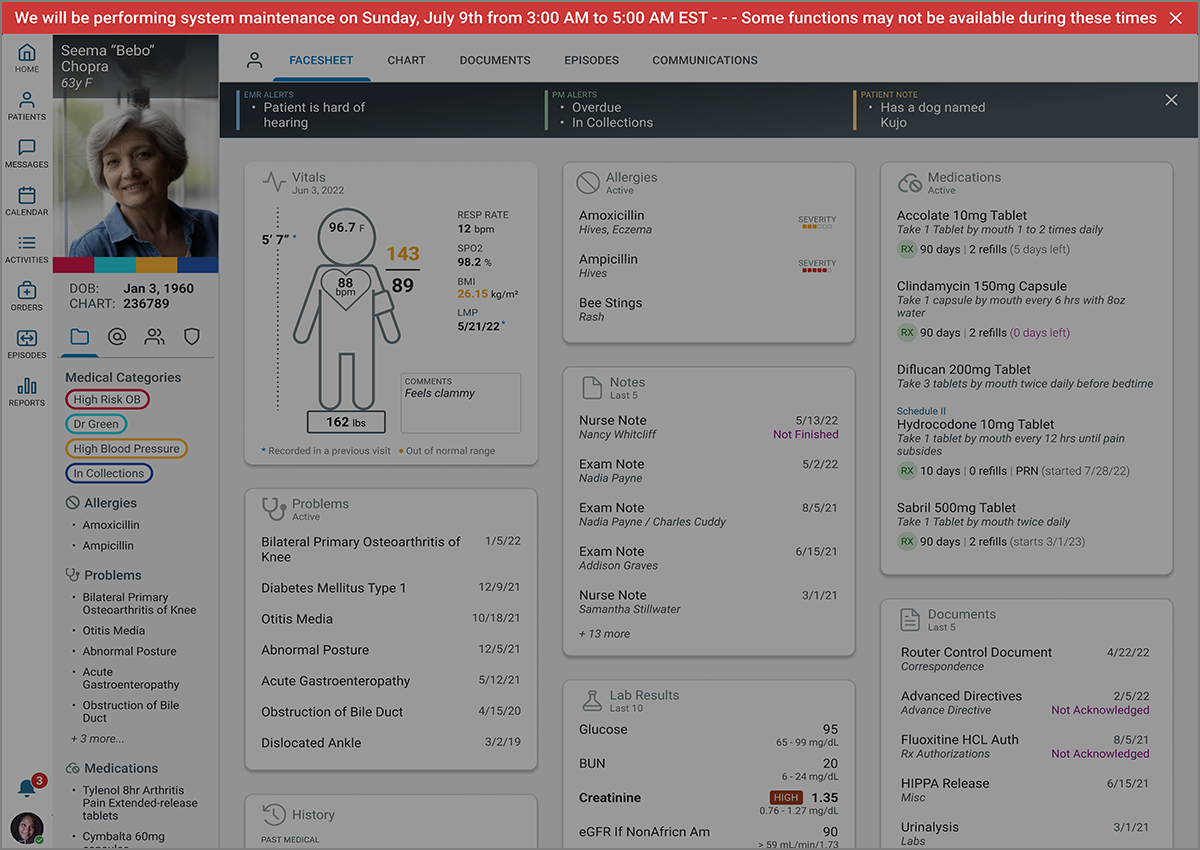Dismiss the system maintenance banner
Screen dimensions: 1200x850
[1175, 18]
